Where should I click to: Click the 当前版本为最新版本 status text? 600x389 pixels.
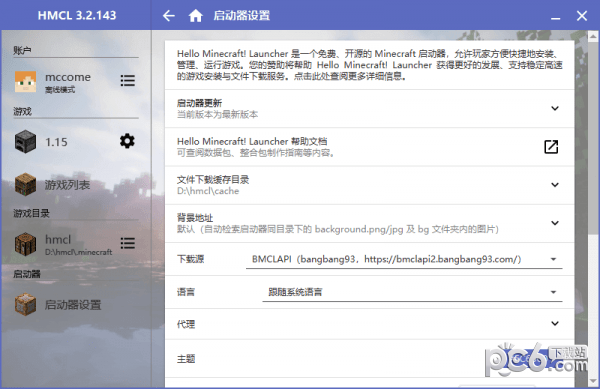pyautogui.click(x=217, y=114)
